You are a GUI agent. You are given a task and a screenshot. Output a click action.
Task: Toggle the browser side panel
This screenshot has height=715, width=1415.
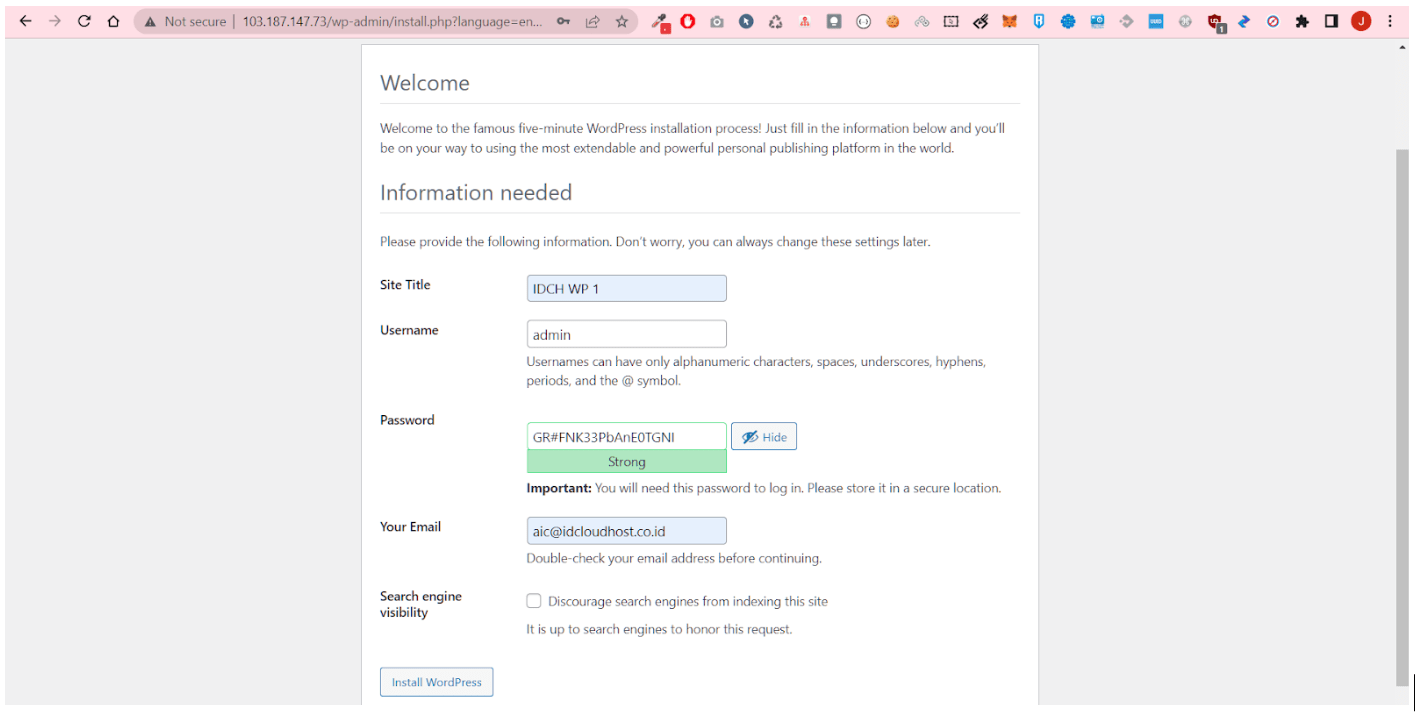click(1331, 21)
